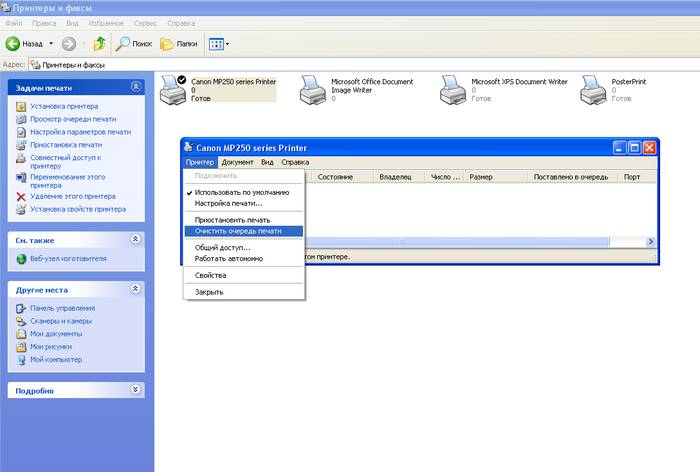Image resolution: width=700 pixels, height=472 pixels.
Task: Choose 'Очистить очередь печати' menu item
Action: [x=238, y=230]
